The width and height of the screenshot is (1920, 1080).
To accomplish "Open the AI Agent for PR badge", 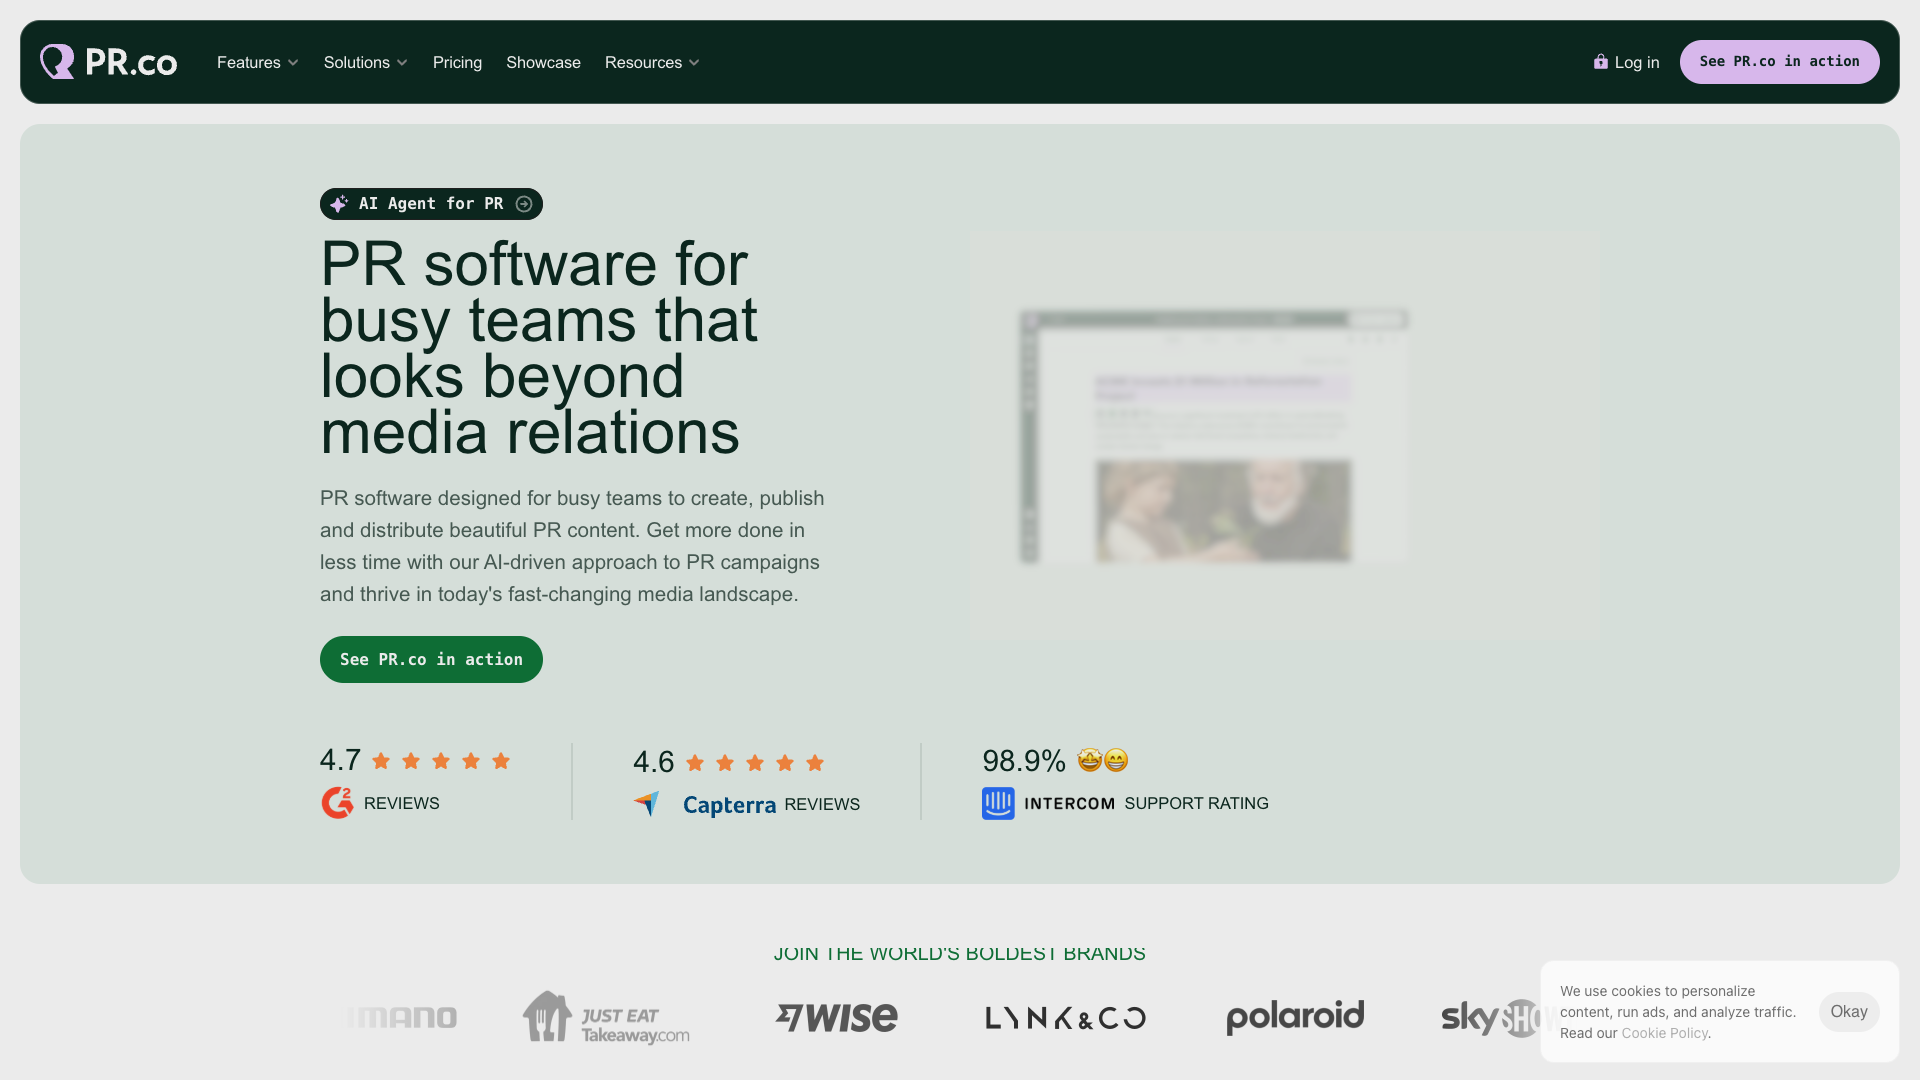I will click(x=431, y=204).
